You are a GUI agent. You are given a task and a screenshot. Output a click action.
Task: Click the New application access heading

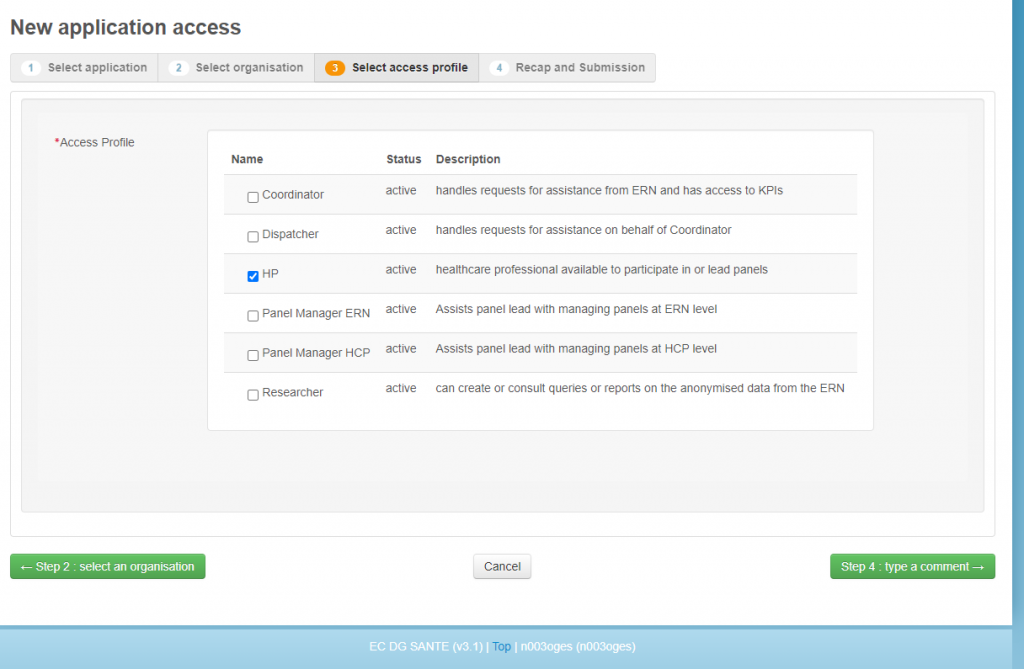click(x=125, y=28)
